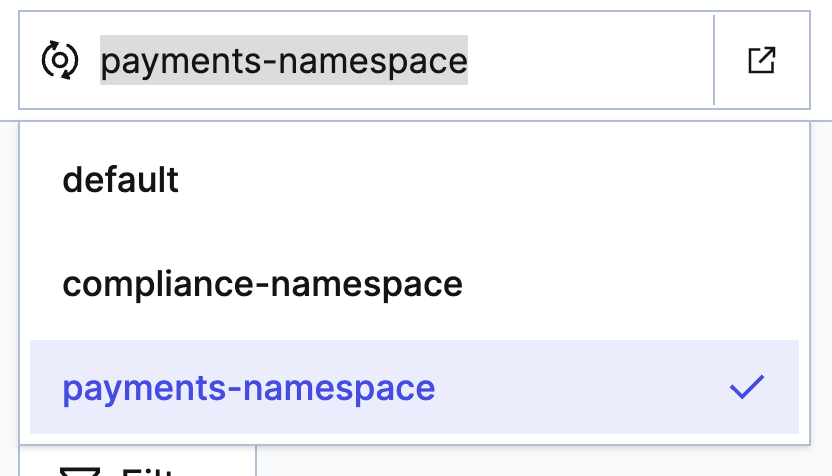Click the word 'default' in the list
832x476 pixels.
tap(121, 180)
